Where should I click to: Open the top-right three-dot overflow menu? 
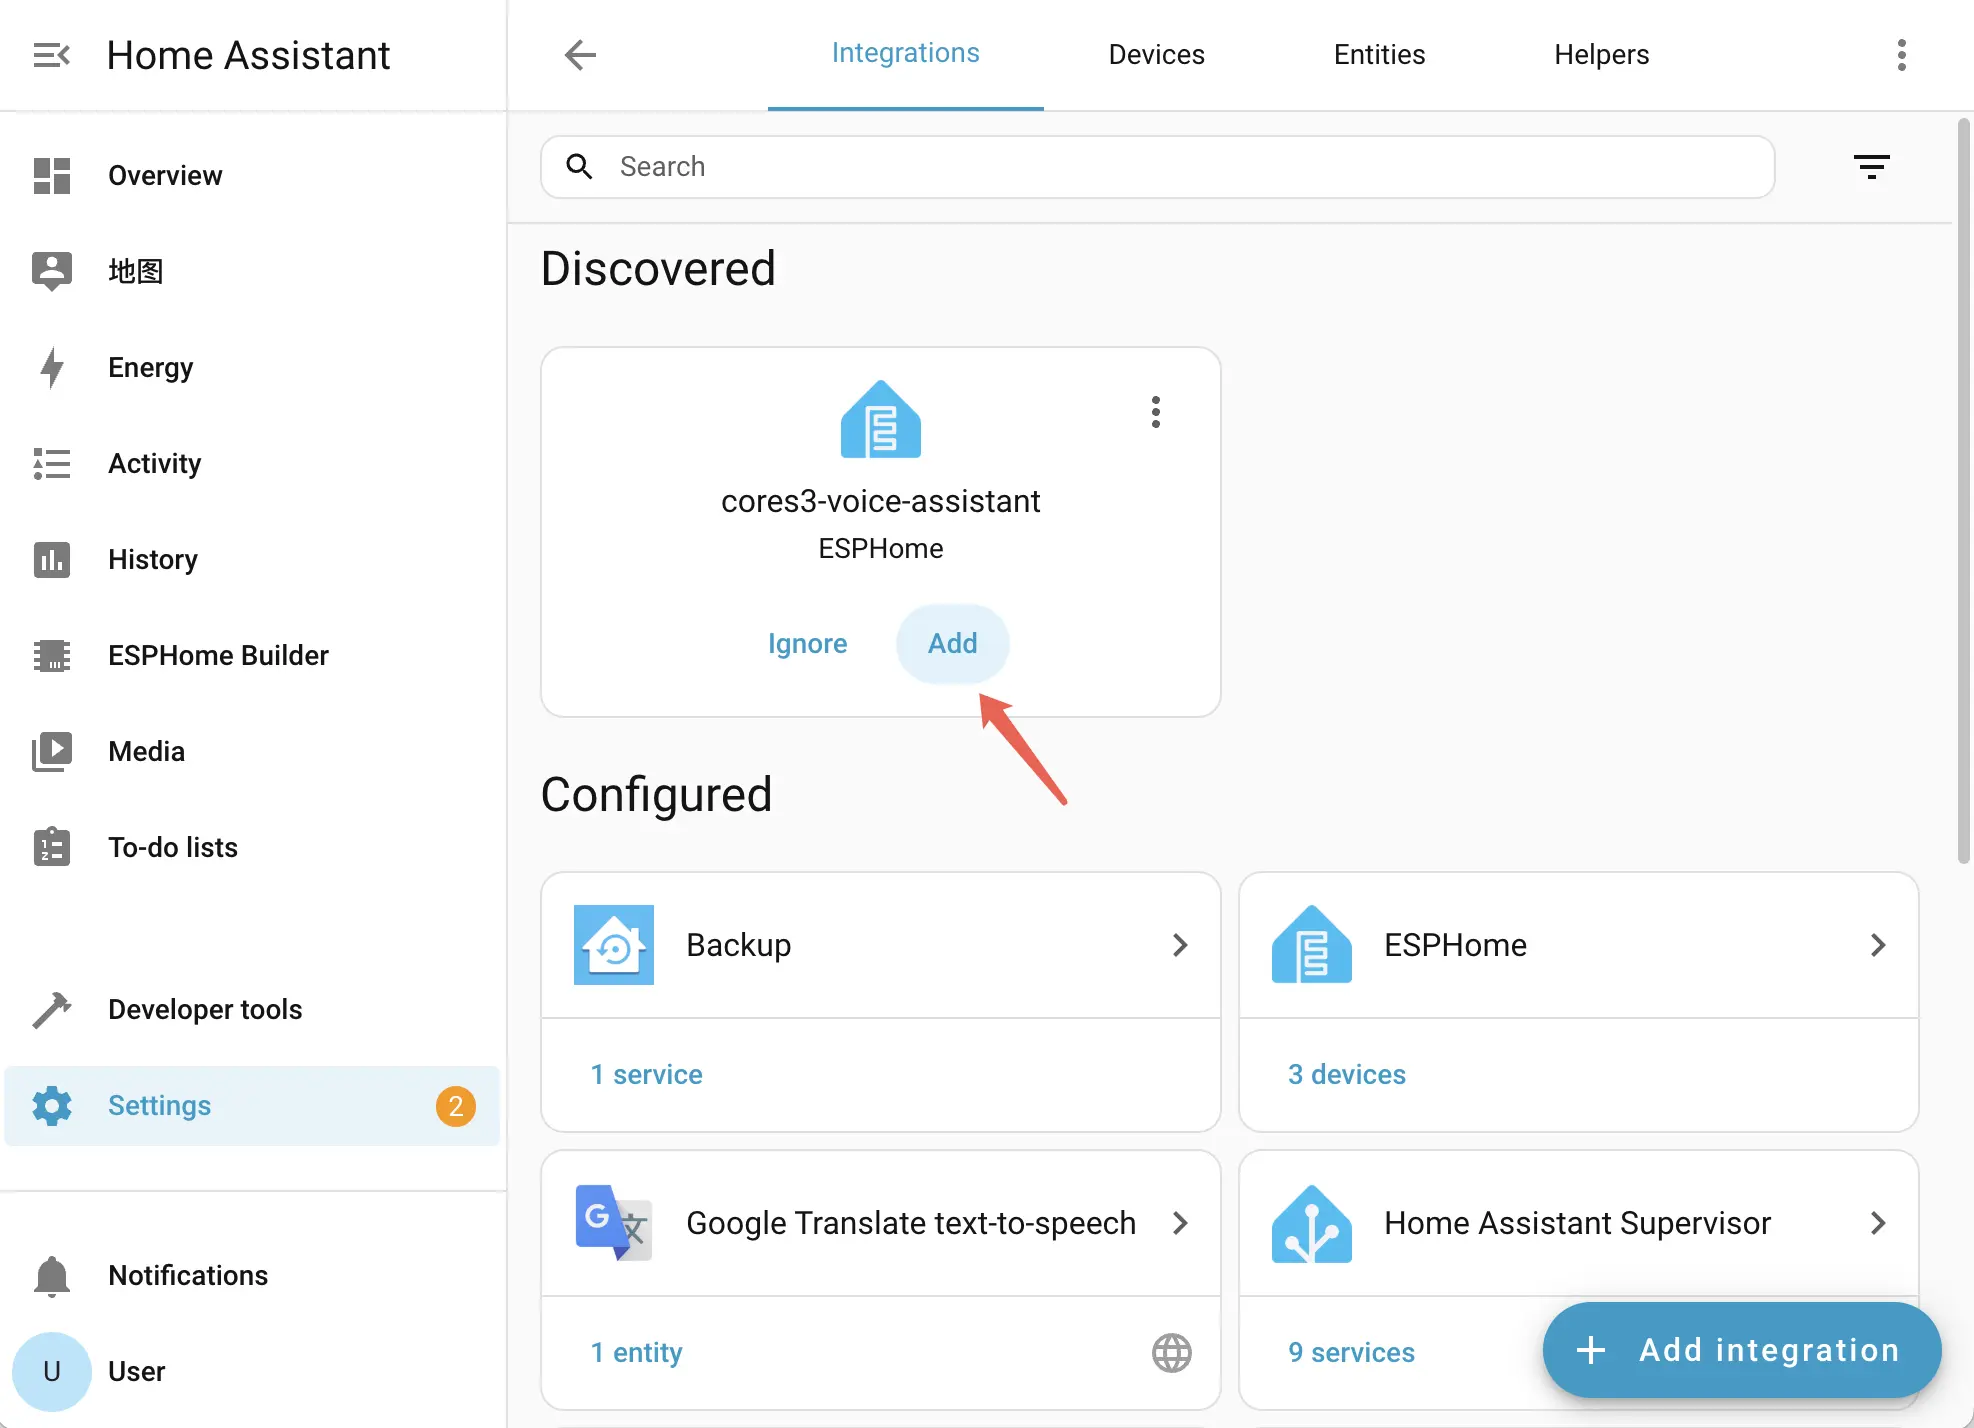click(1901, 55)
